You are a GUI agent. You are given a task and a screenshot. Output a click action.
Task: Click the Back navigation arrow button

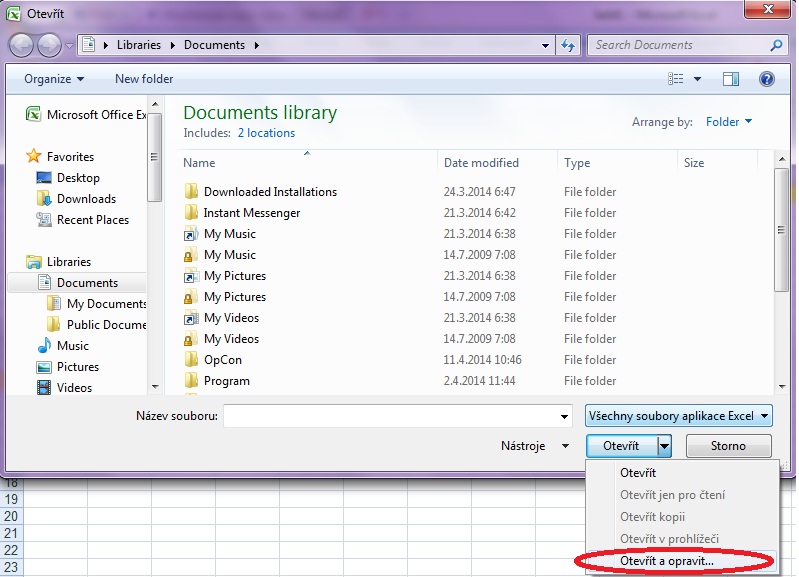point(21,45)
